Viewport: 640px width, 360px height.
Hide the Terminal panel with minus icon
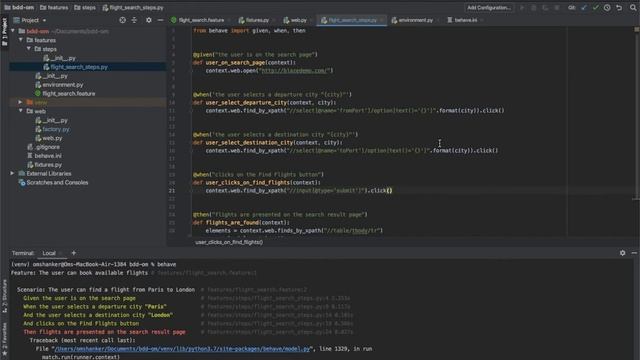pos(634,253)
